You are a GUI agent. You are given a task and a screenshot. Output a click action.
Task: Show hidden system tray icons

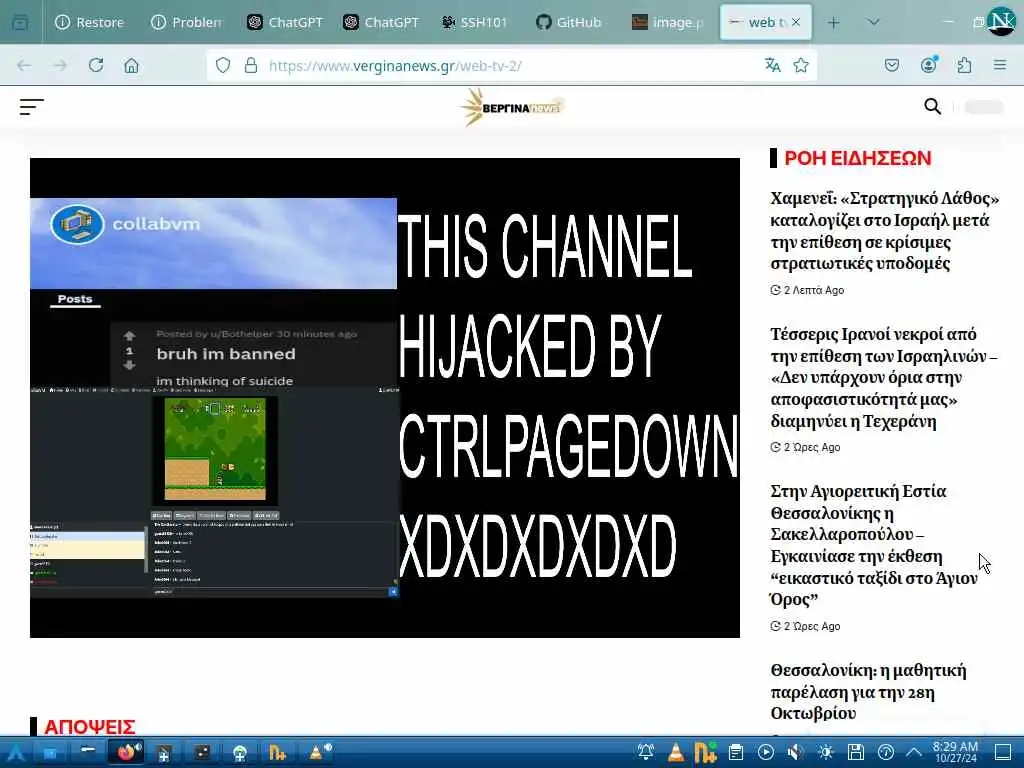pos(914,752)
